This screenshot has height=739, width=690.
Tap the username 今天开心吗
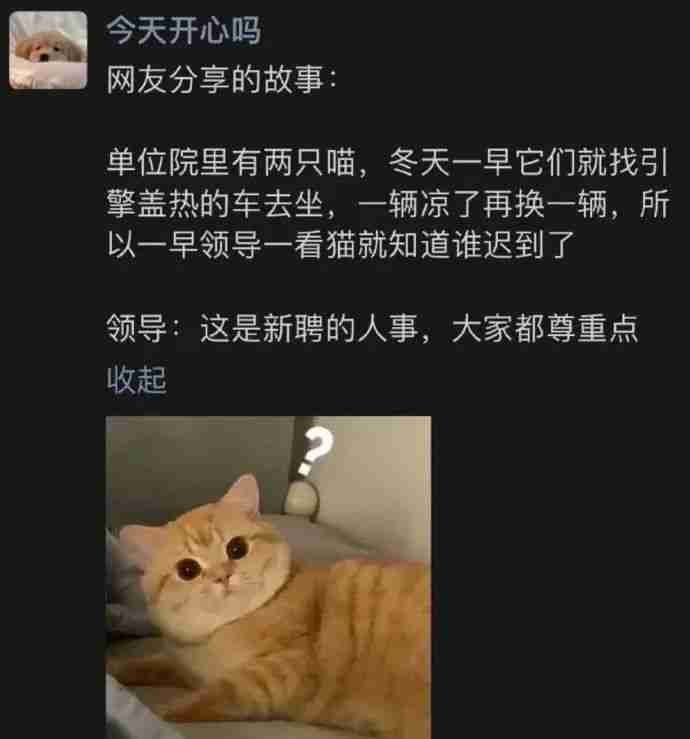(183, 30)
